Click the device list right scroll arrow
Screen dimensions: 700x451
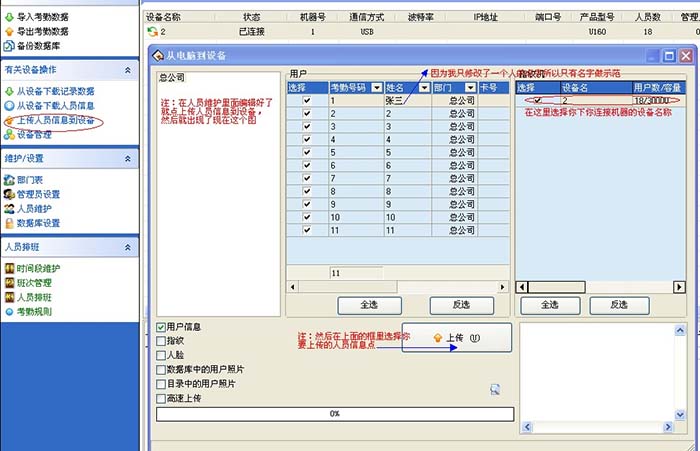coord(679,287)
